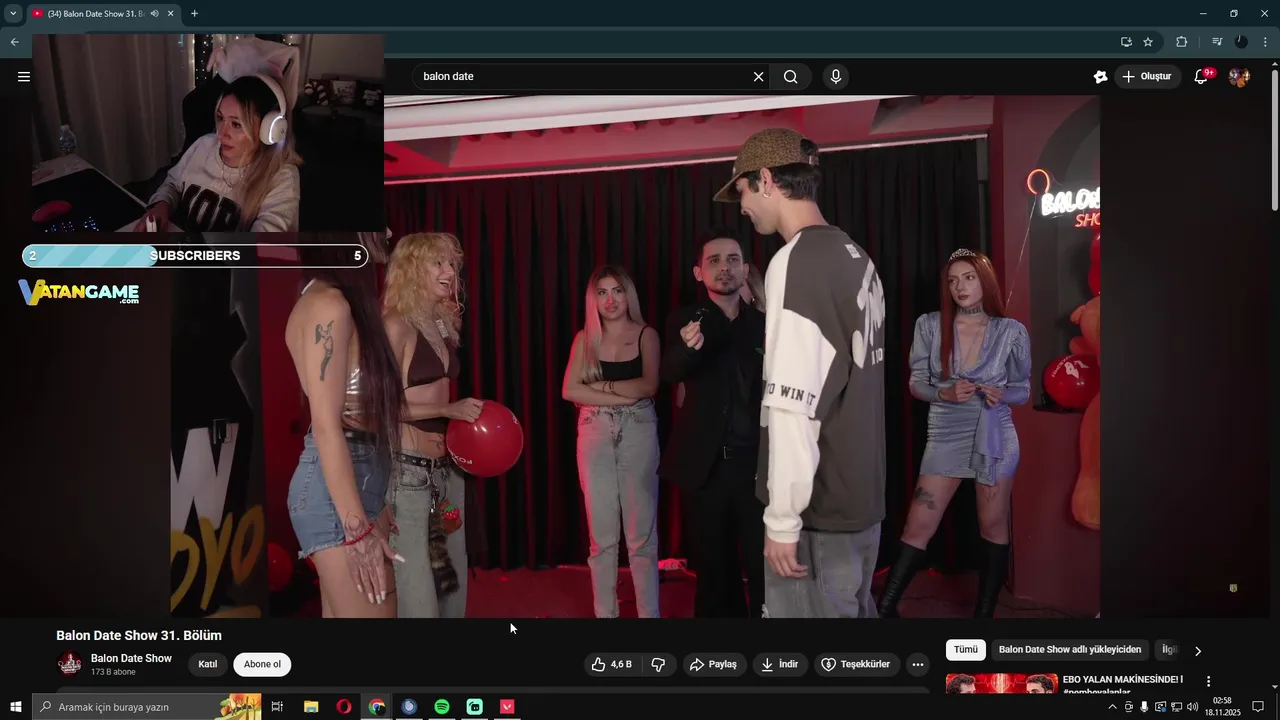Open the tab search dropdown arrow
The image size is (1280, 720).
point(13,14)
